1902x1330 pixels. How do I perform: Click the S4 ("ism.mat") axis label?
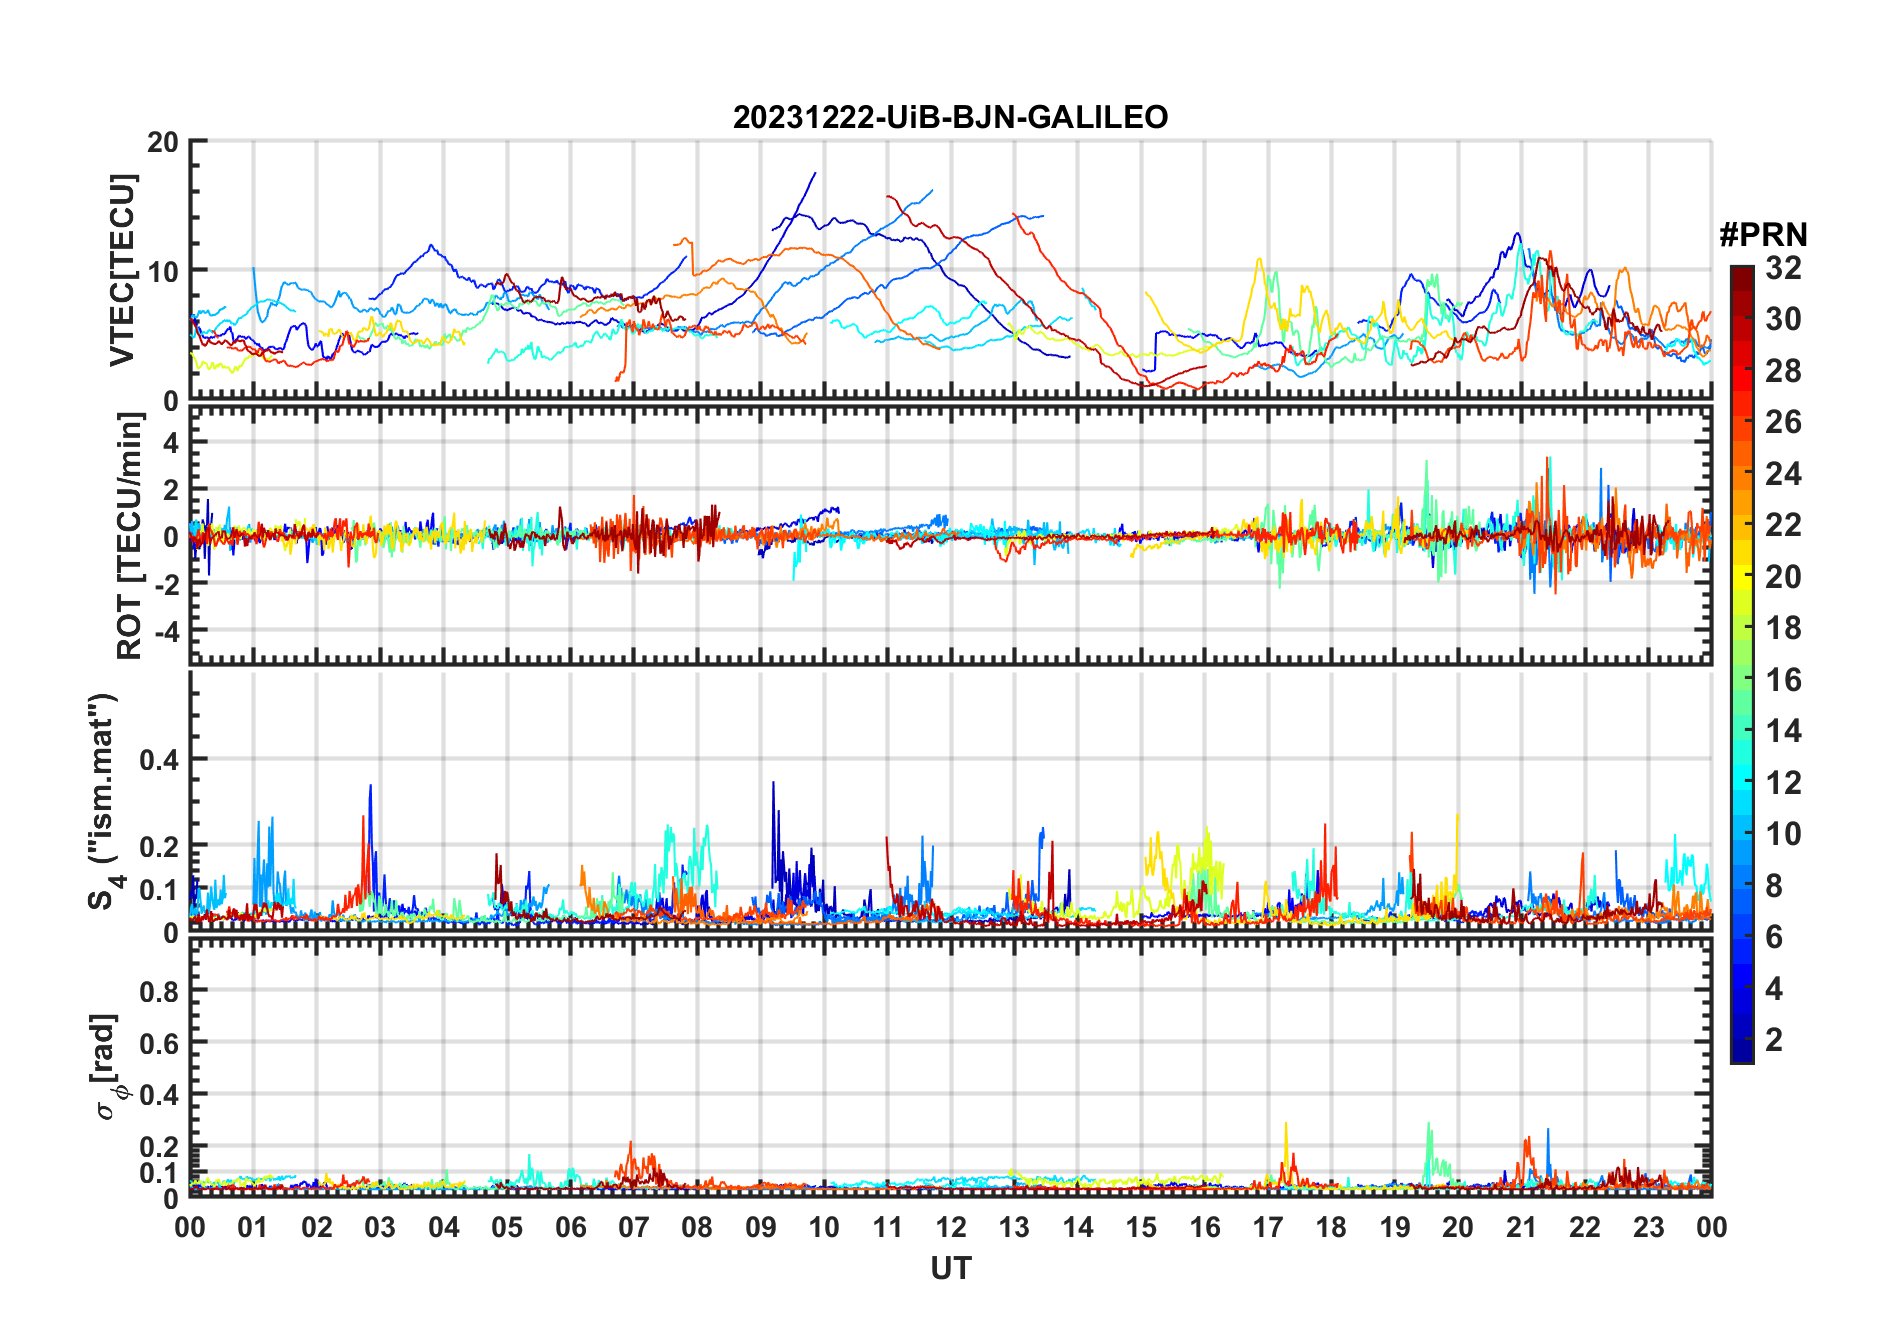104,802
